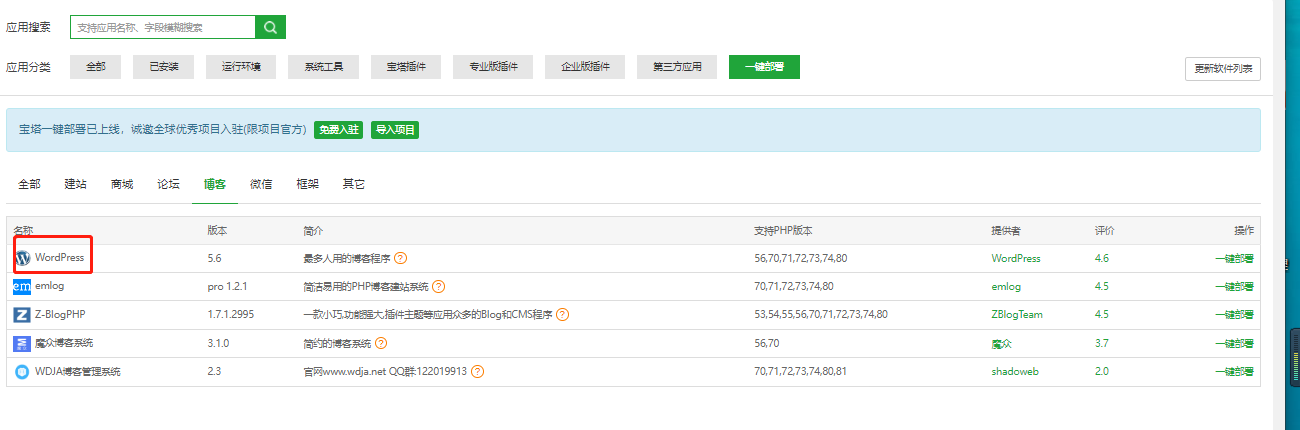1300x430 pixels.
Task: Click the green 免费入驻 button
Action: tap(338, 130)
